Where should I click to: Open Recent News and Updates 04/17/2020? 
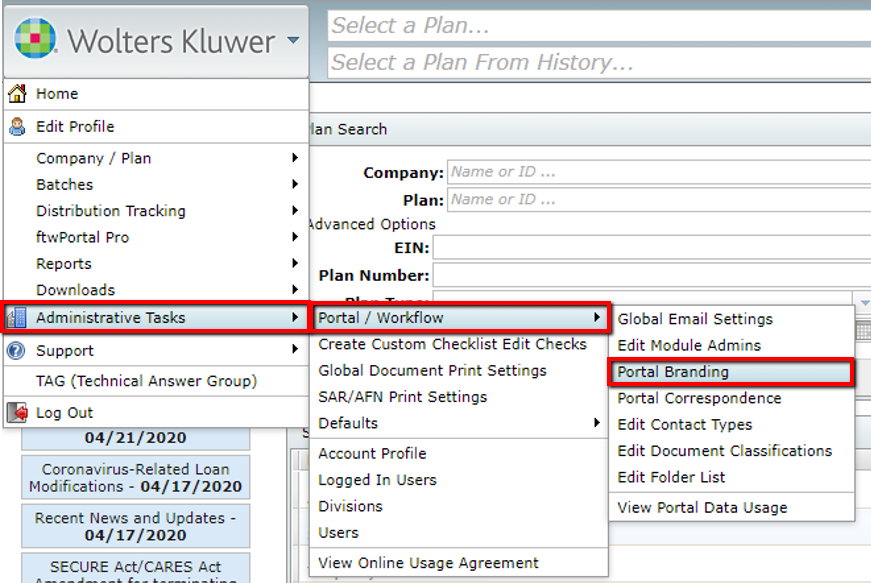click(x=136, y=526)
